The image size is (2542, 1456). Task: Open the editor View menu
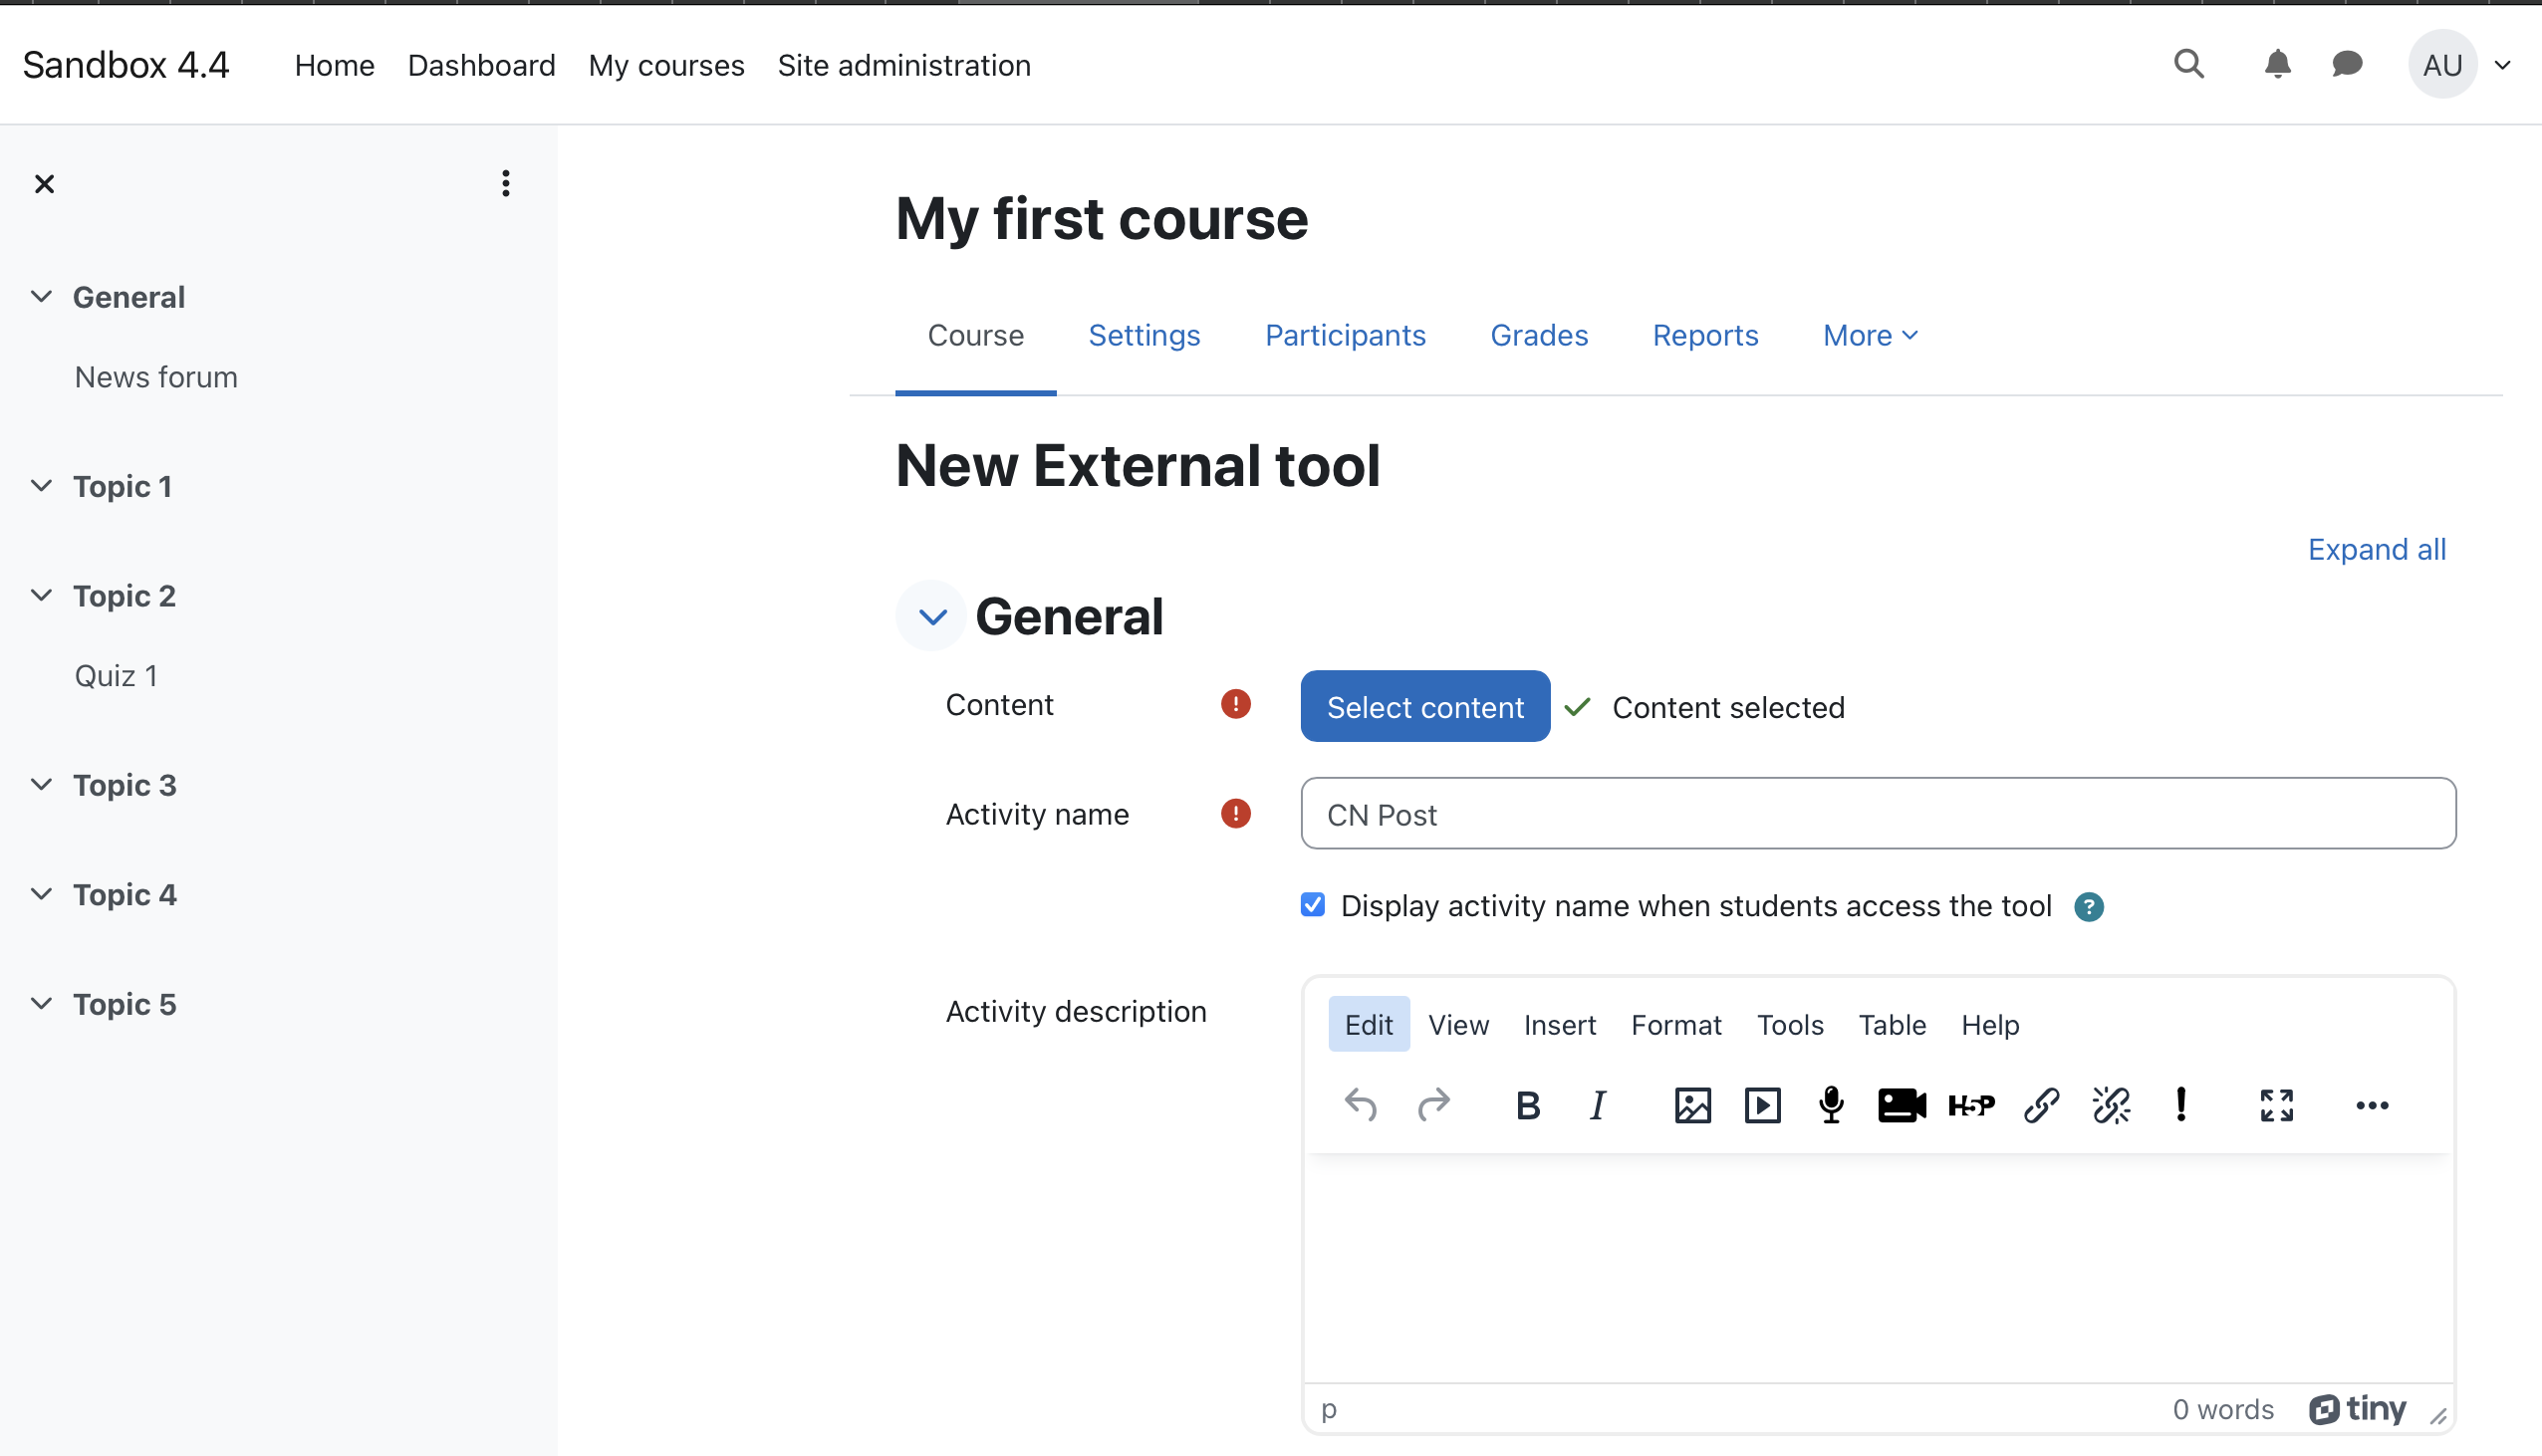pyautogui.click(x=1458, y=1024)
